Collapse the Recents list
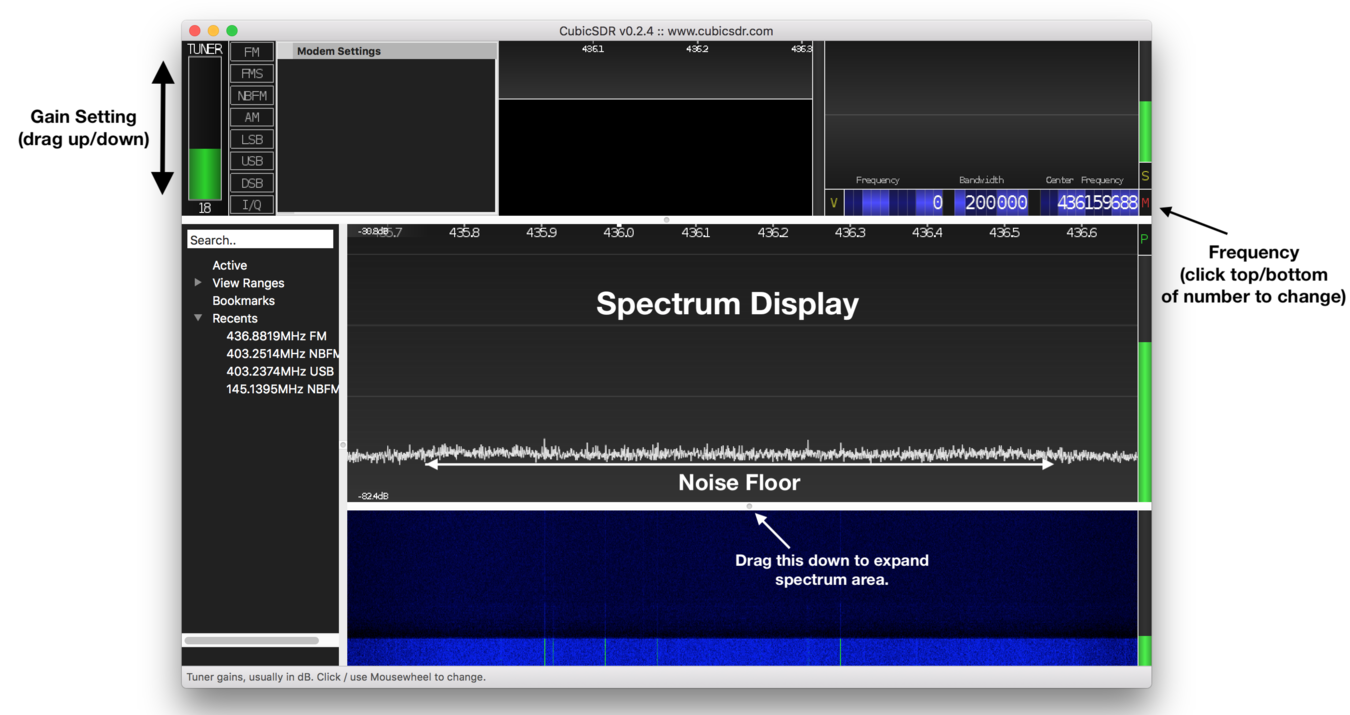1350x715 pixels. [197, 318]
